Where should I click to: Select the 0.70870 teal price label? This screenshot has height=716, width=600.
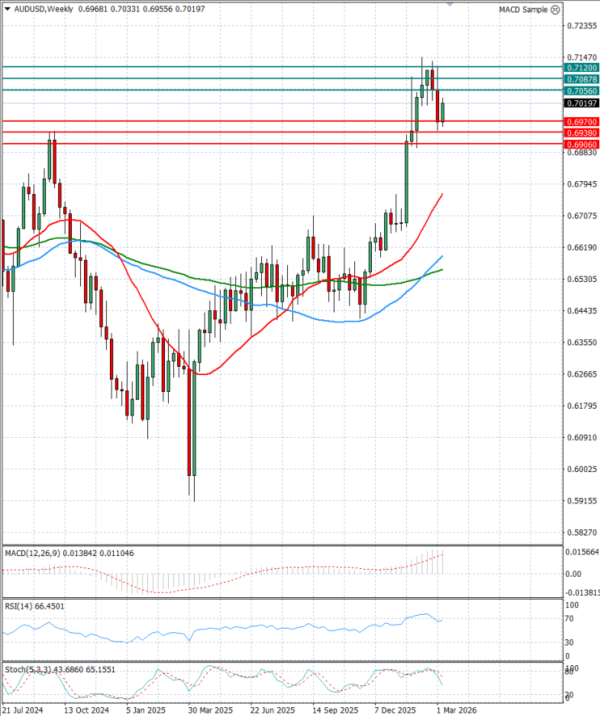click(x=581, y=78)
